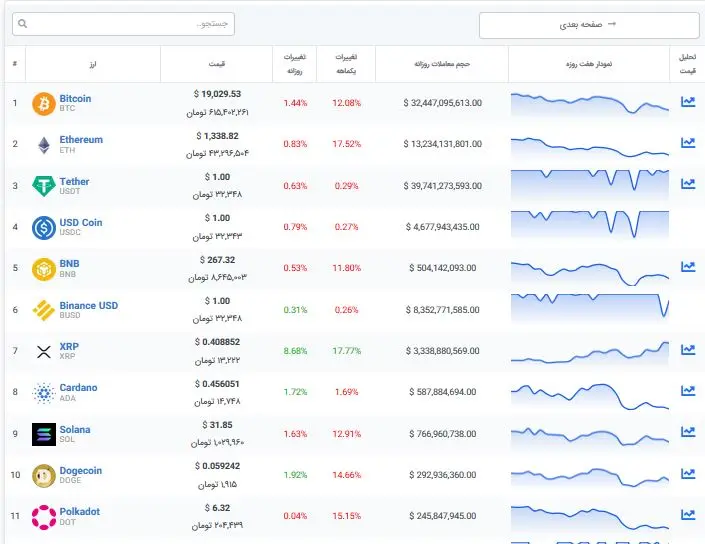Screen dimensions: 705x544
Task: Open price analysis chart icon for Dogecoin
Action: tap(688, 473)
